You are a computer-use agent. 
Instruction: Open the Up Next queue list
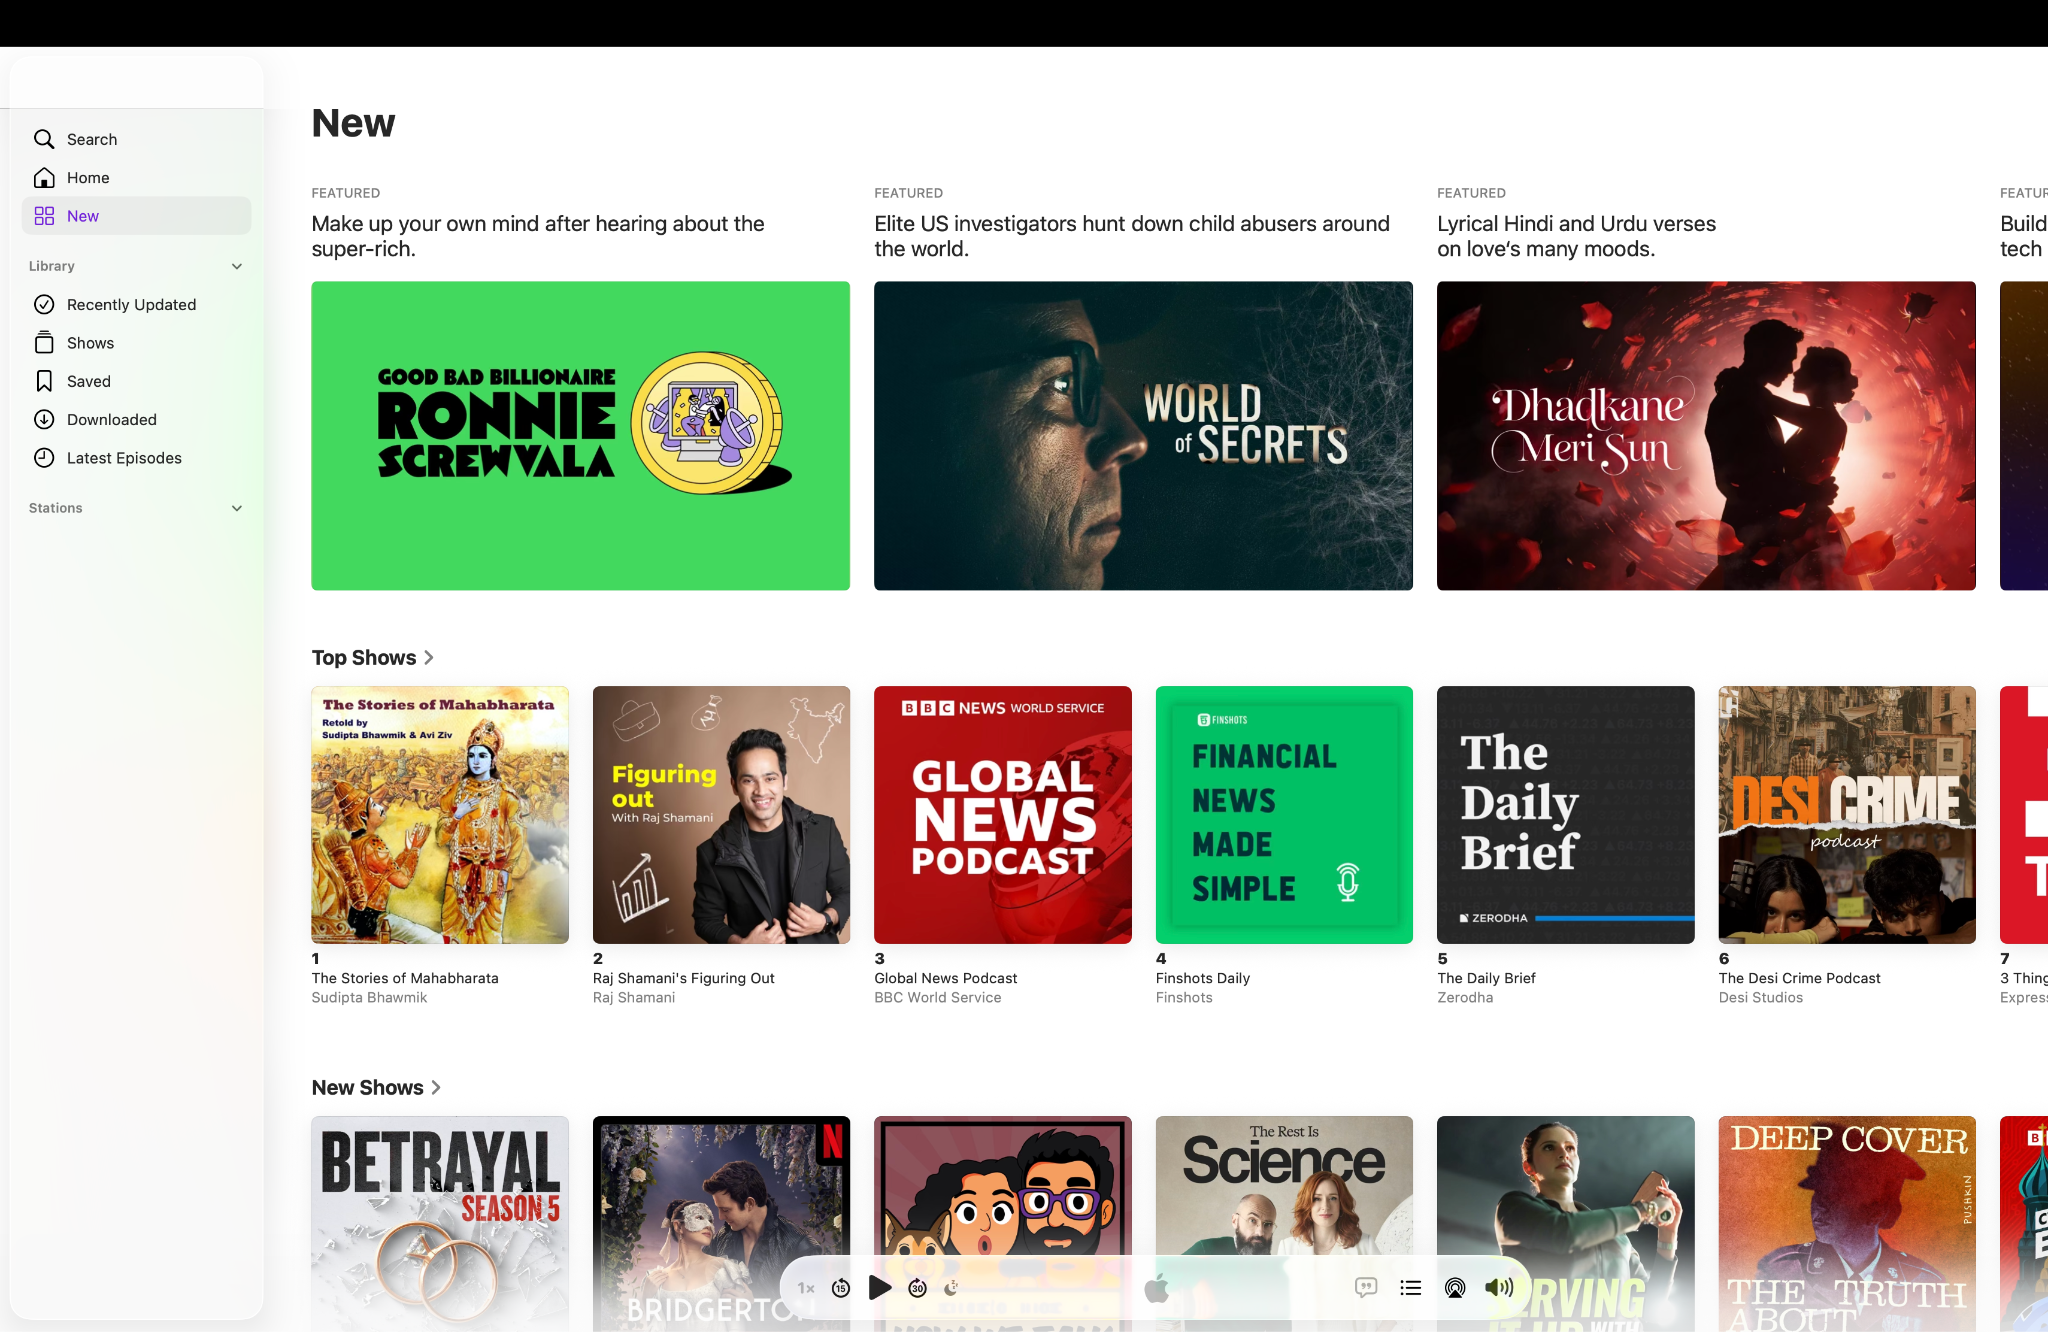(x=1410, y=1288)
